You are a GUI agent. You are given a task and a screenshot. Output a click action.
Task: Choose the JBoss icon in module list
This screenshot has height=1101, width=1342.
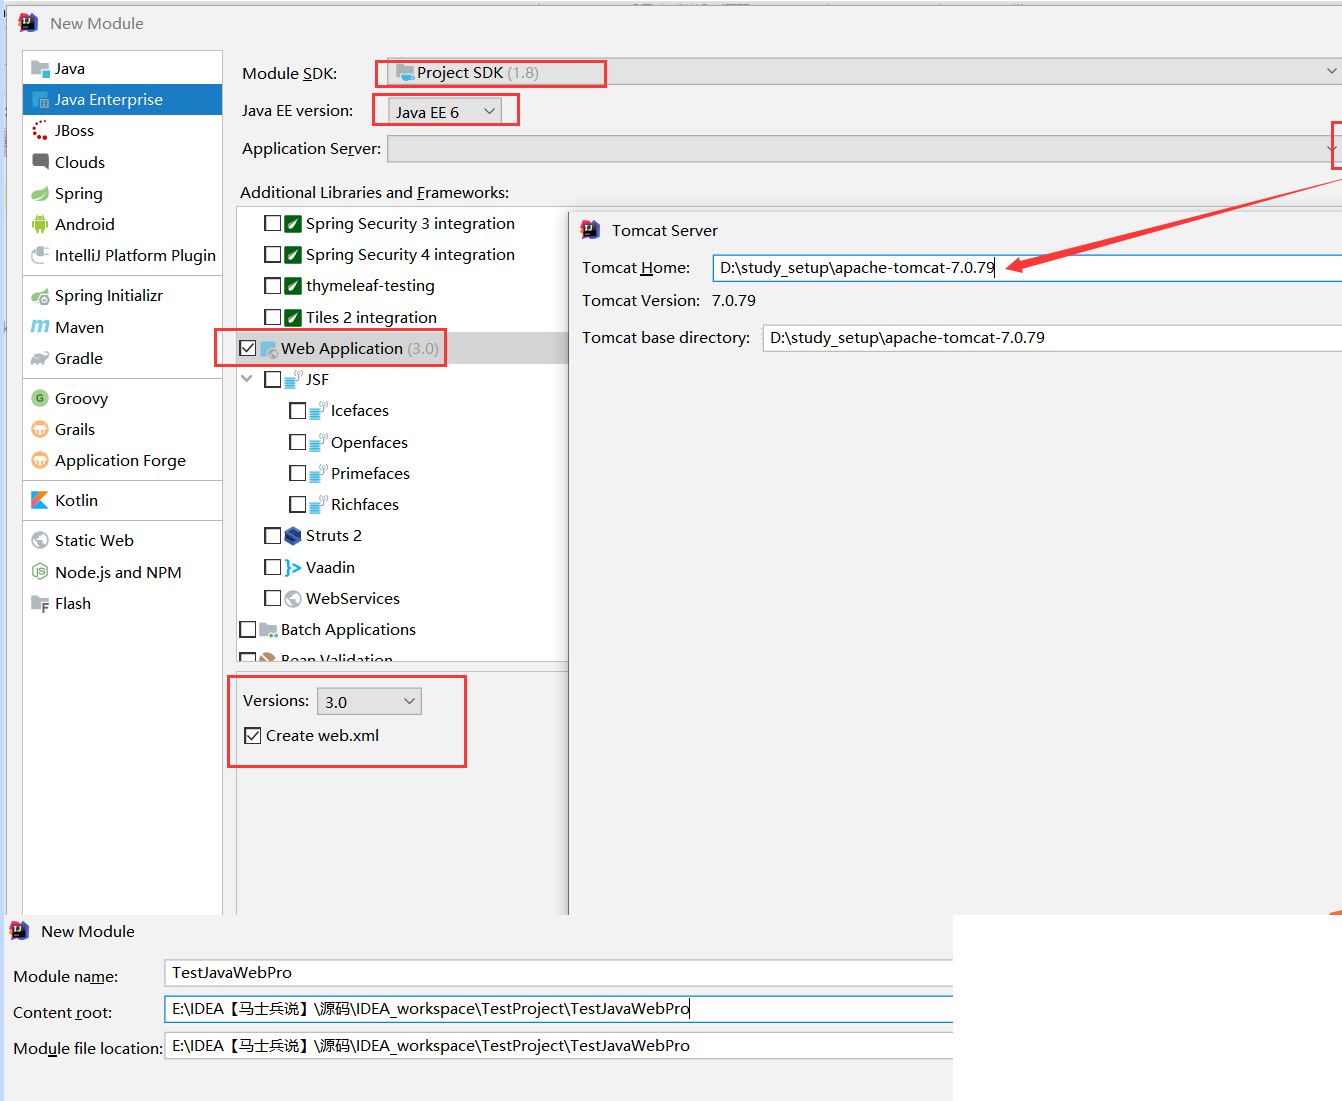tap(40, 130)
